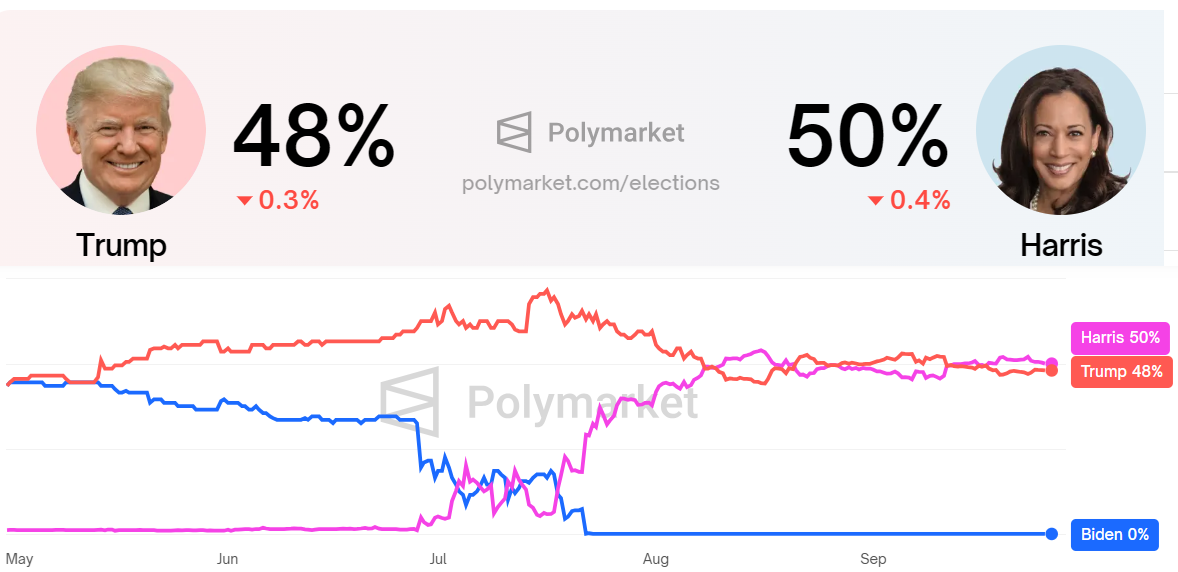The height and width of the screenshot is (572, 1178).
Task: Select the Biden 0% chart label
Action: pyautogui.click(x=1114, y=534)
